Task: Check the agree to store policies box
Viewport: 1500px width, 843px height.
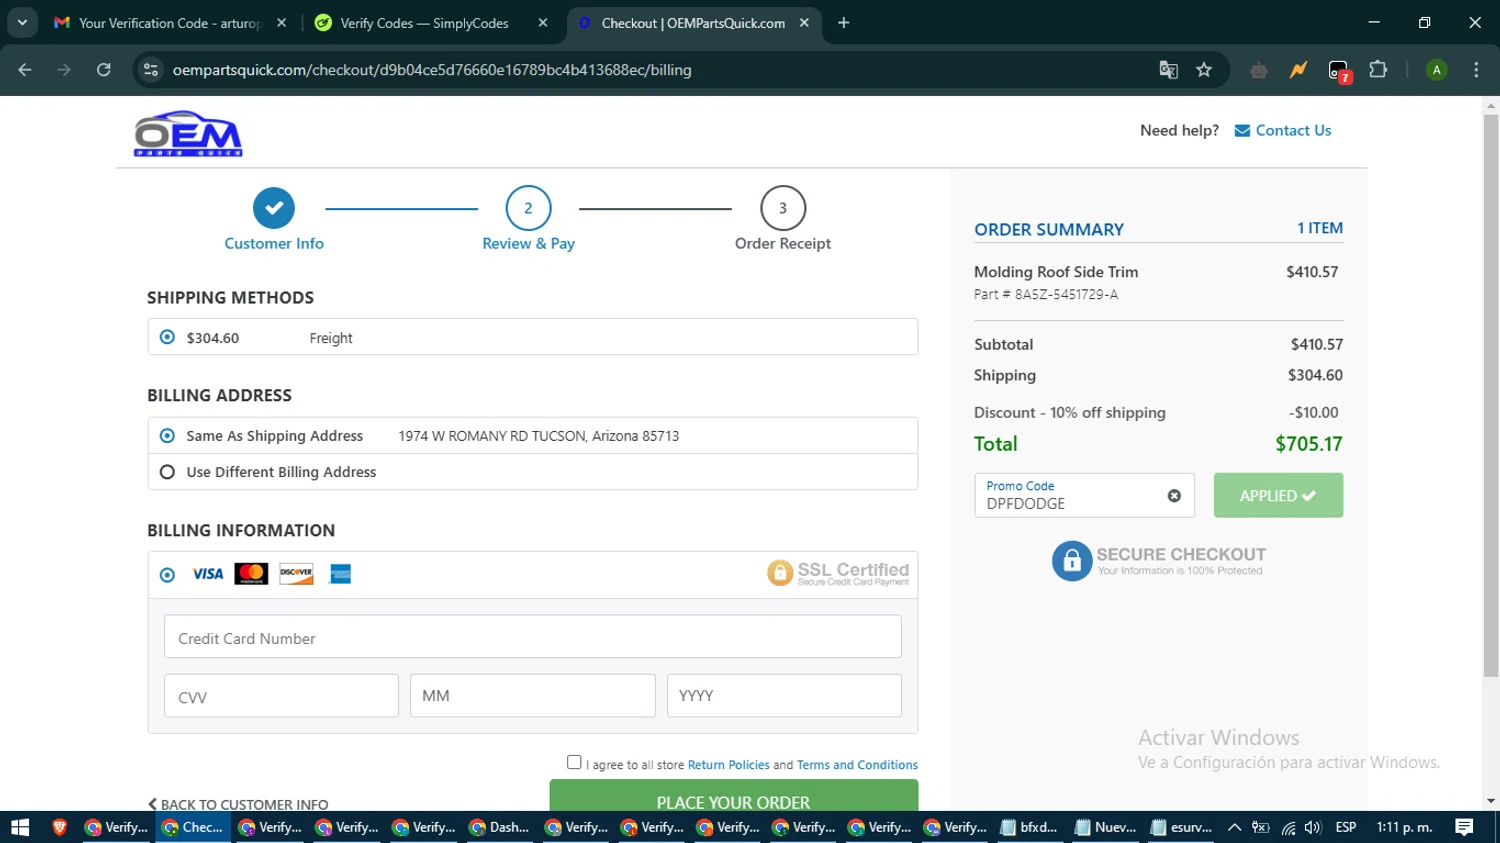Action: point(574,762)
